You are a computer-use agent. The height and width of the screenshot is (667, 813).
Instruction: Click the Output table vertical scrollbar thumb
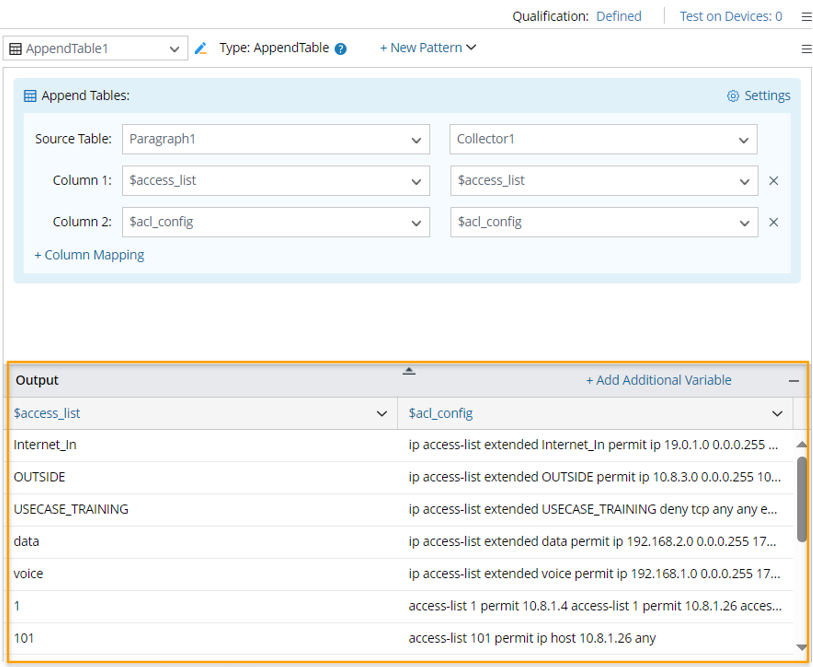[802, 498]
